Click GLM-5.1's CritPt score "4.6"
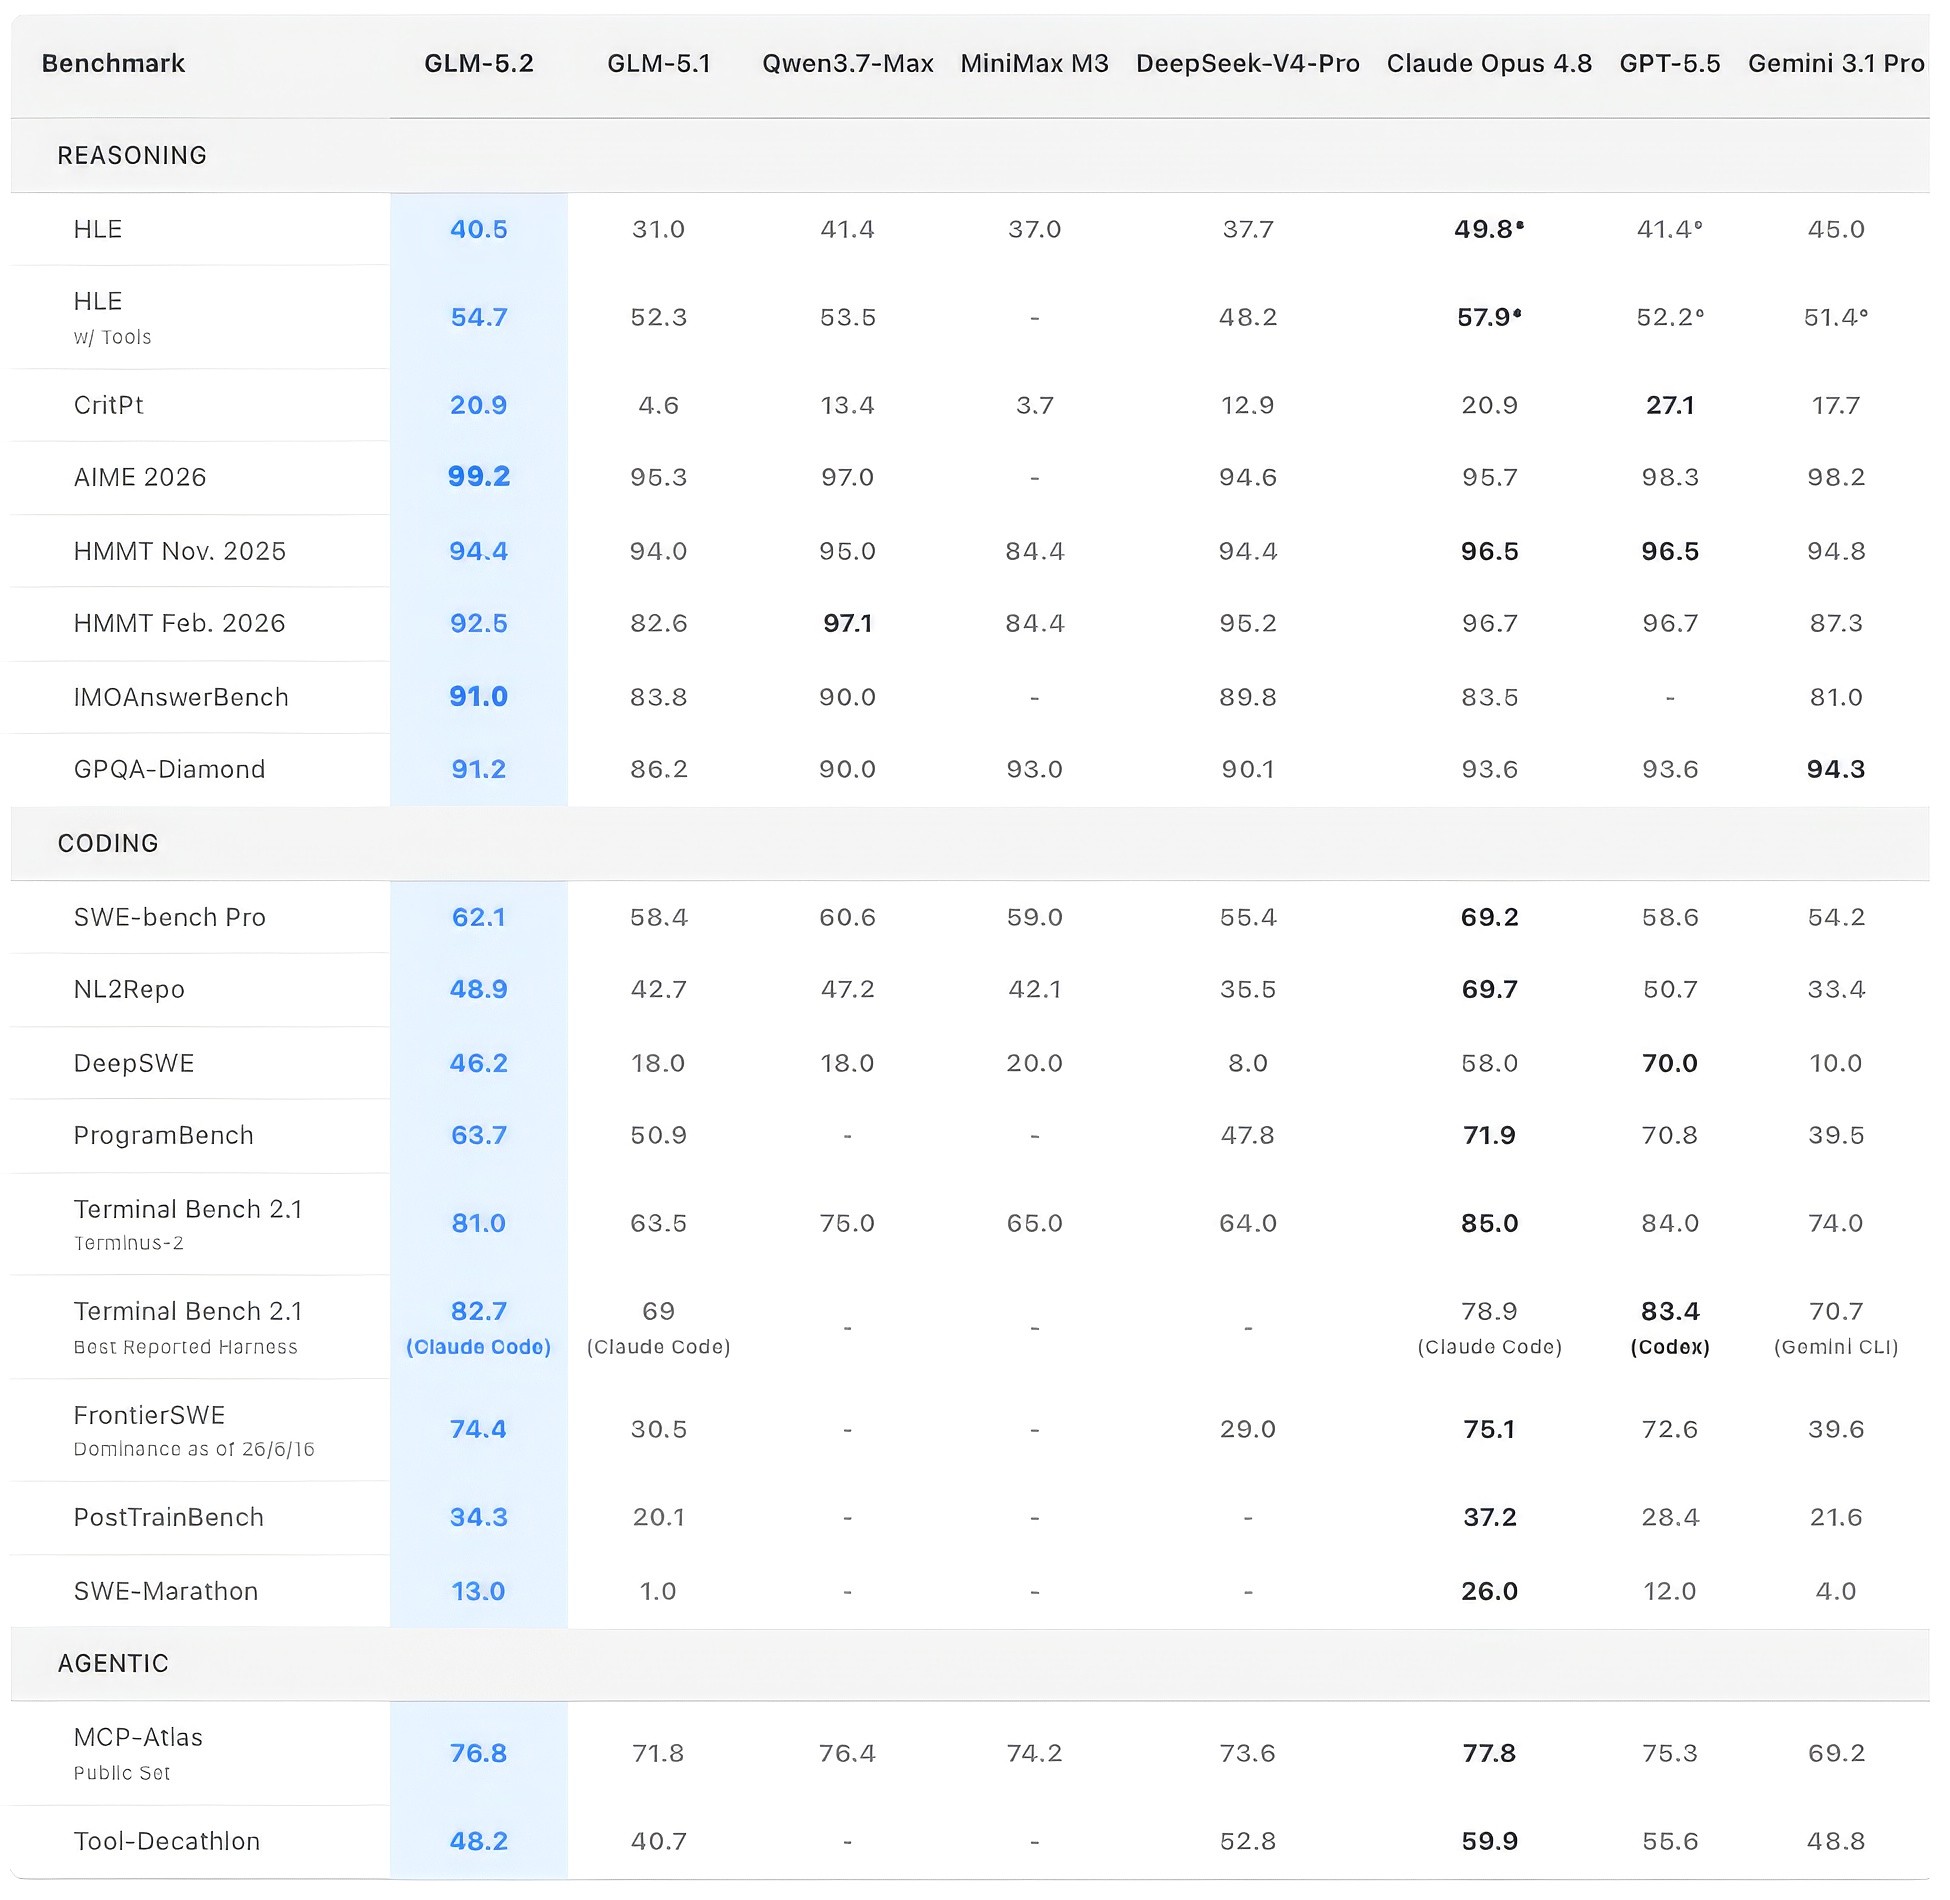Screen dimensions: 1950x1900 coord(659,406)
